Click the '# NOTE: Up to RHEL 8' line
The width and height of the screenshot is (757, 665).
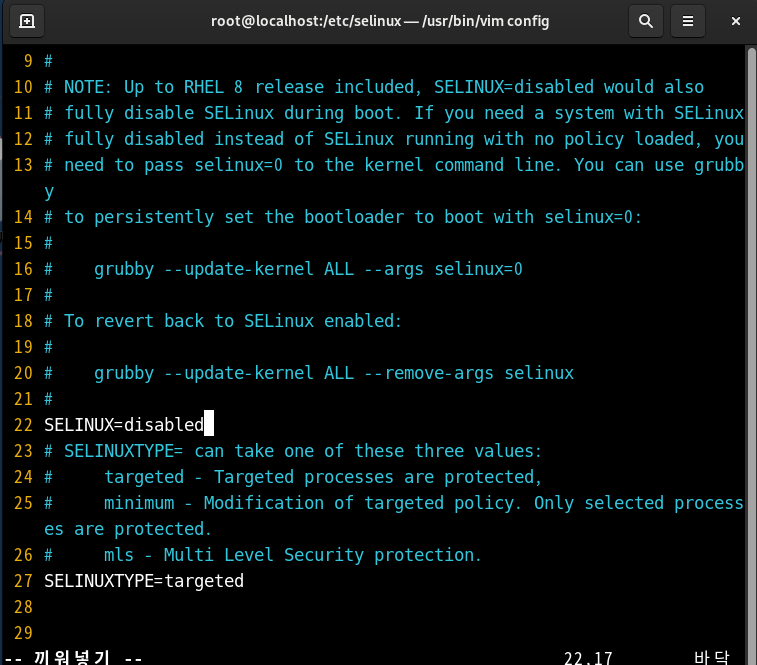pos(374,87)
